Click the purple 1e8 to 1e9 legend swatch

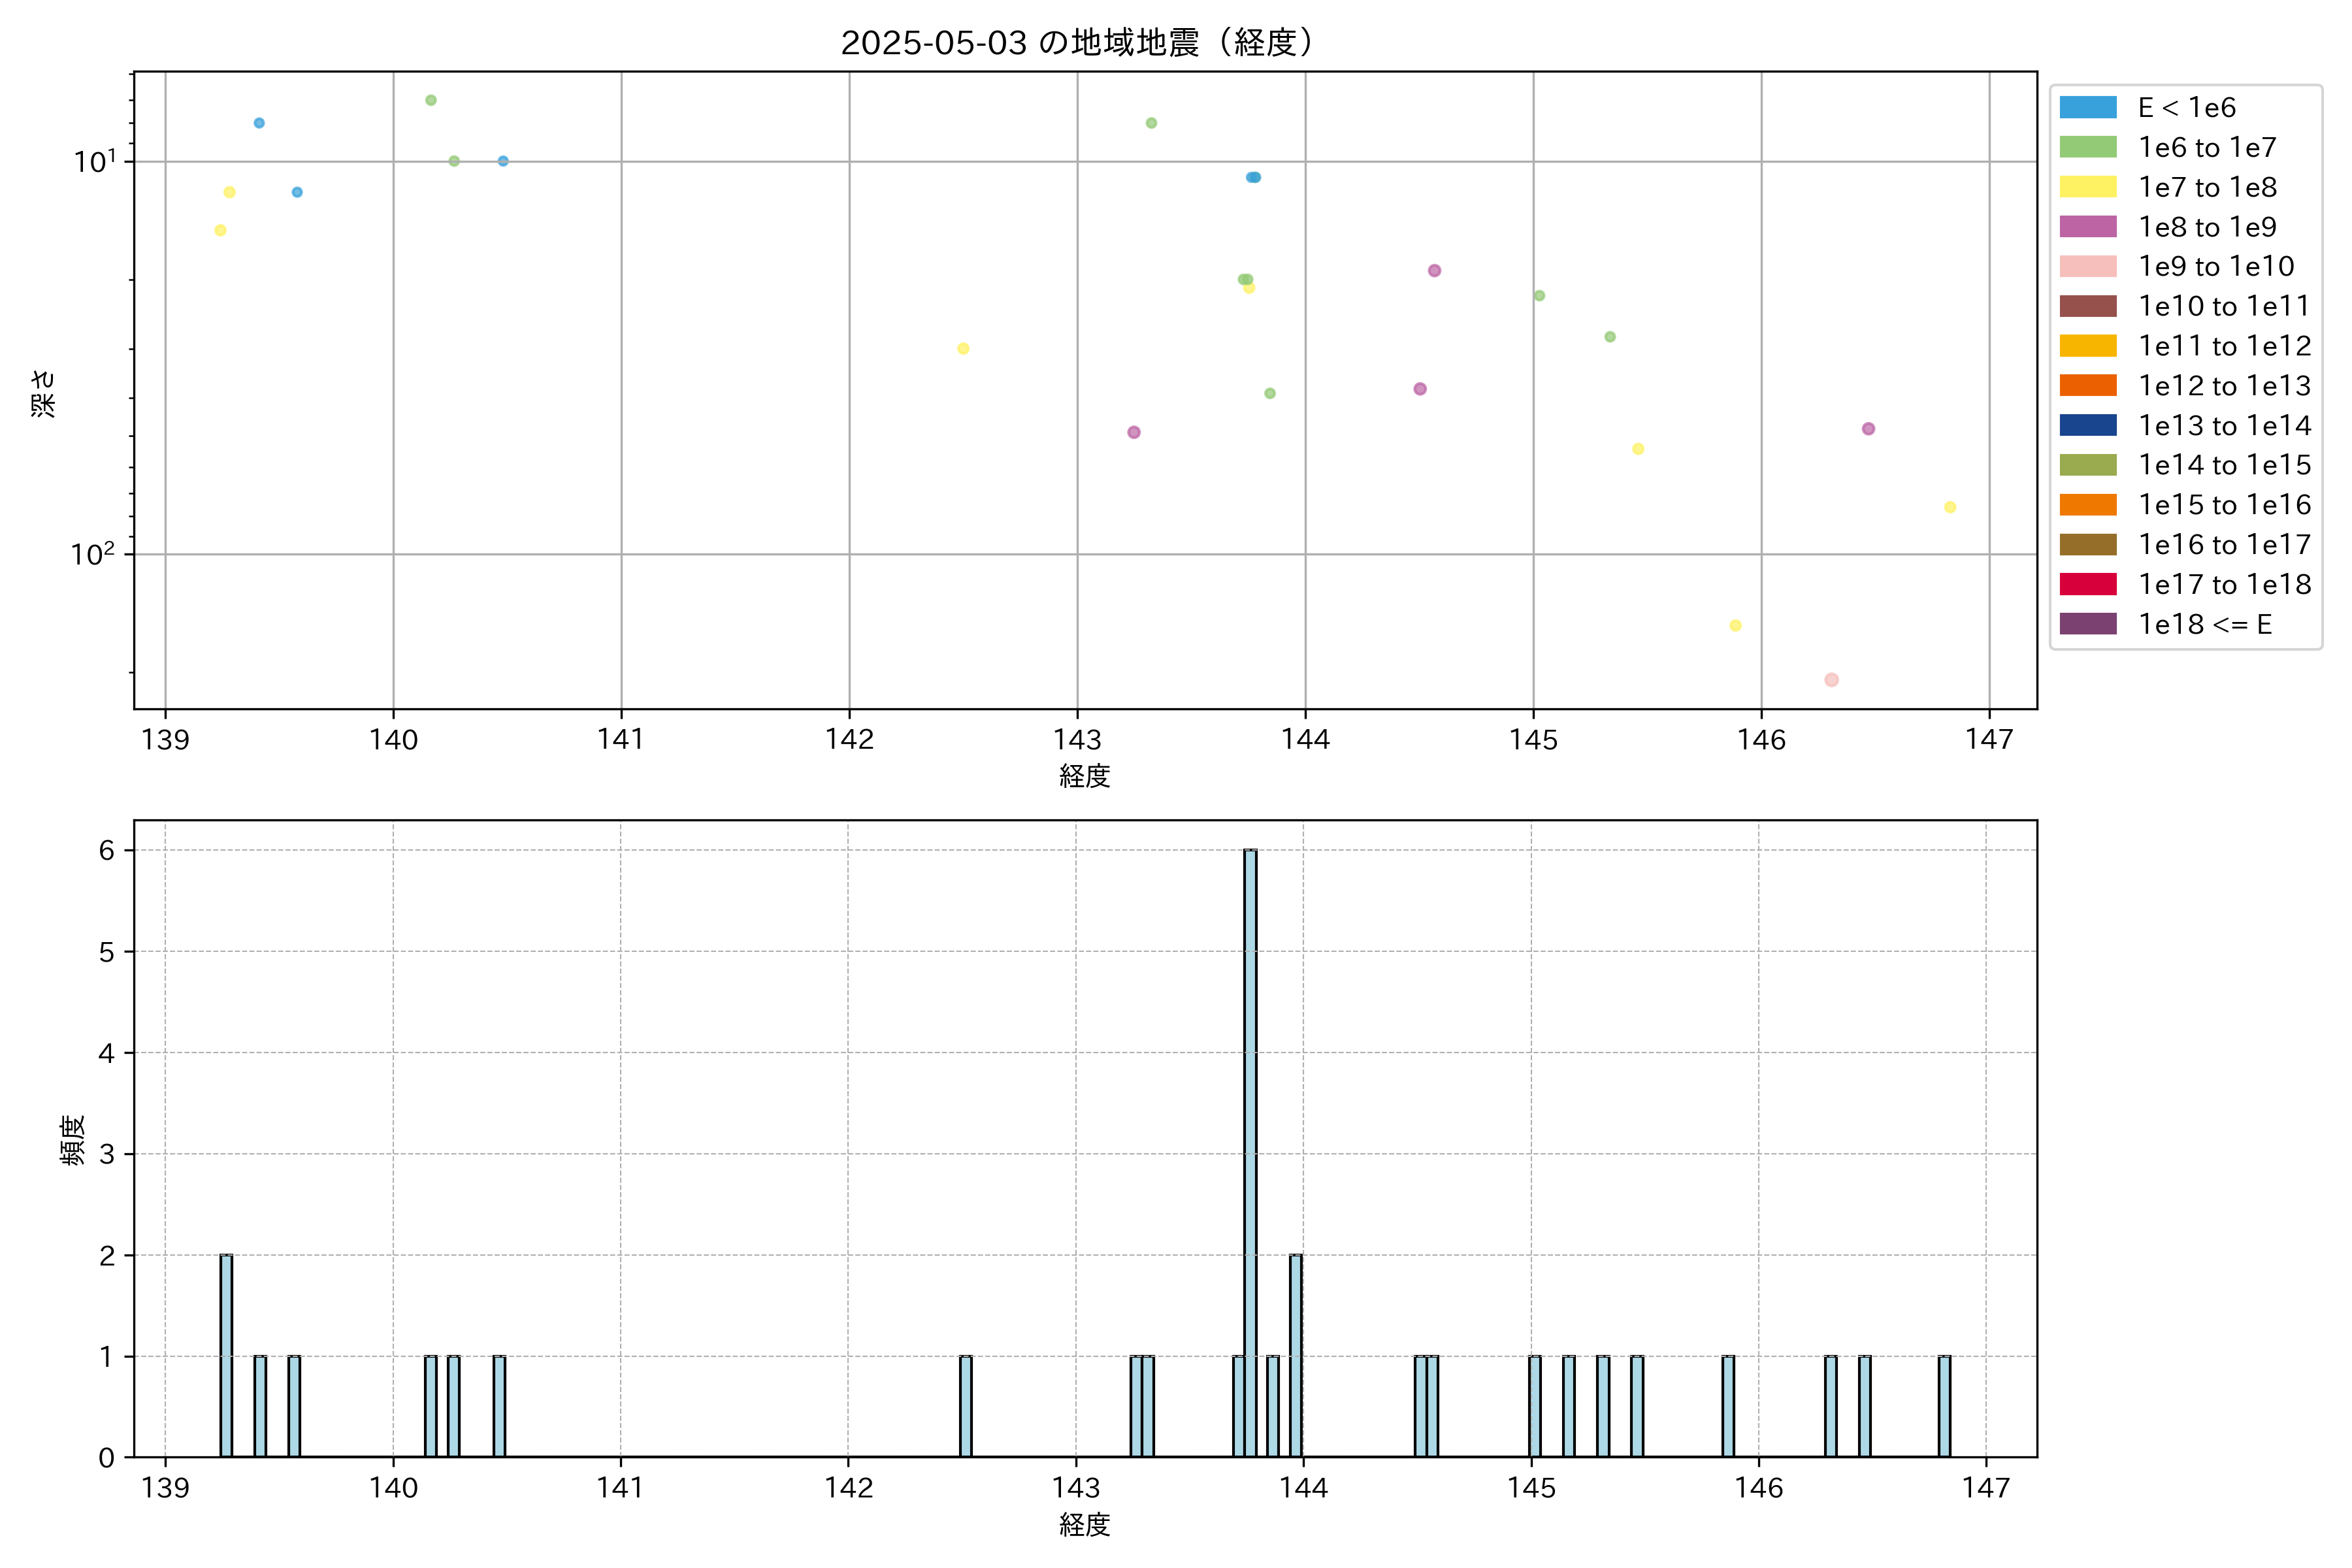tap(2087, 227)
